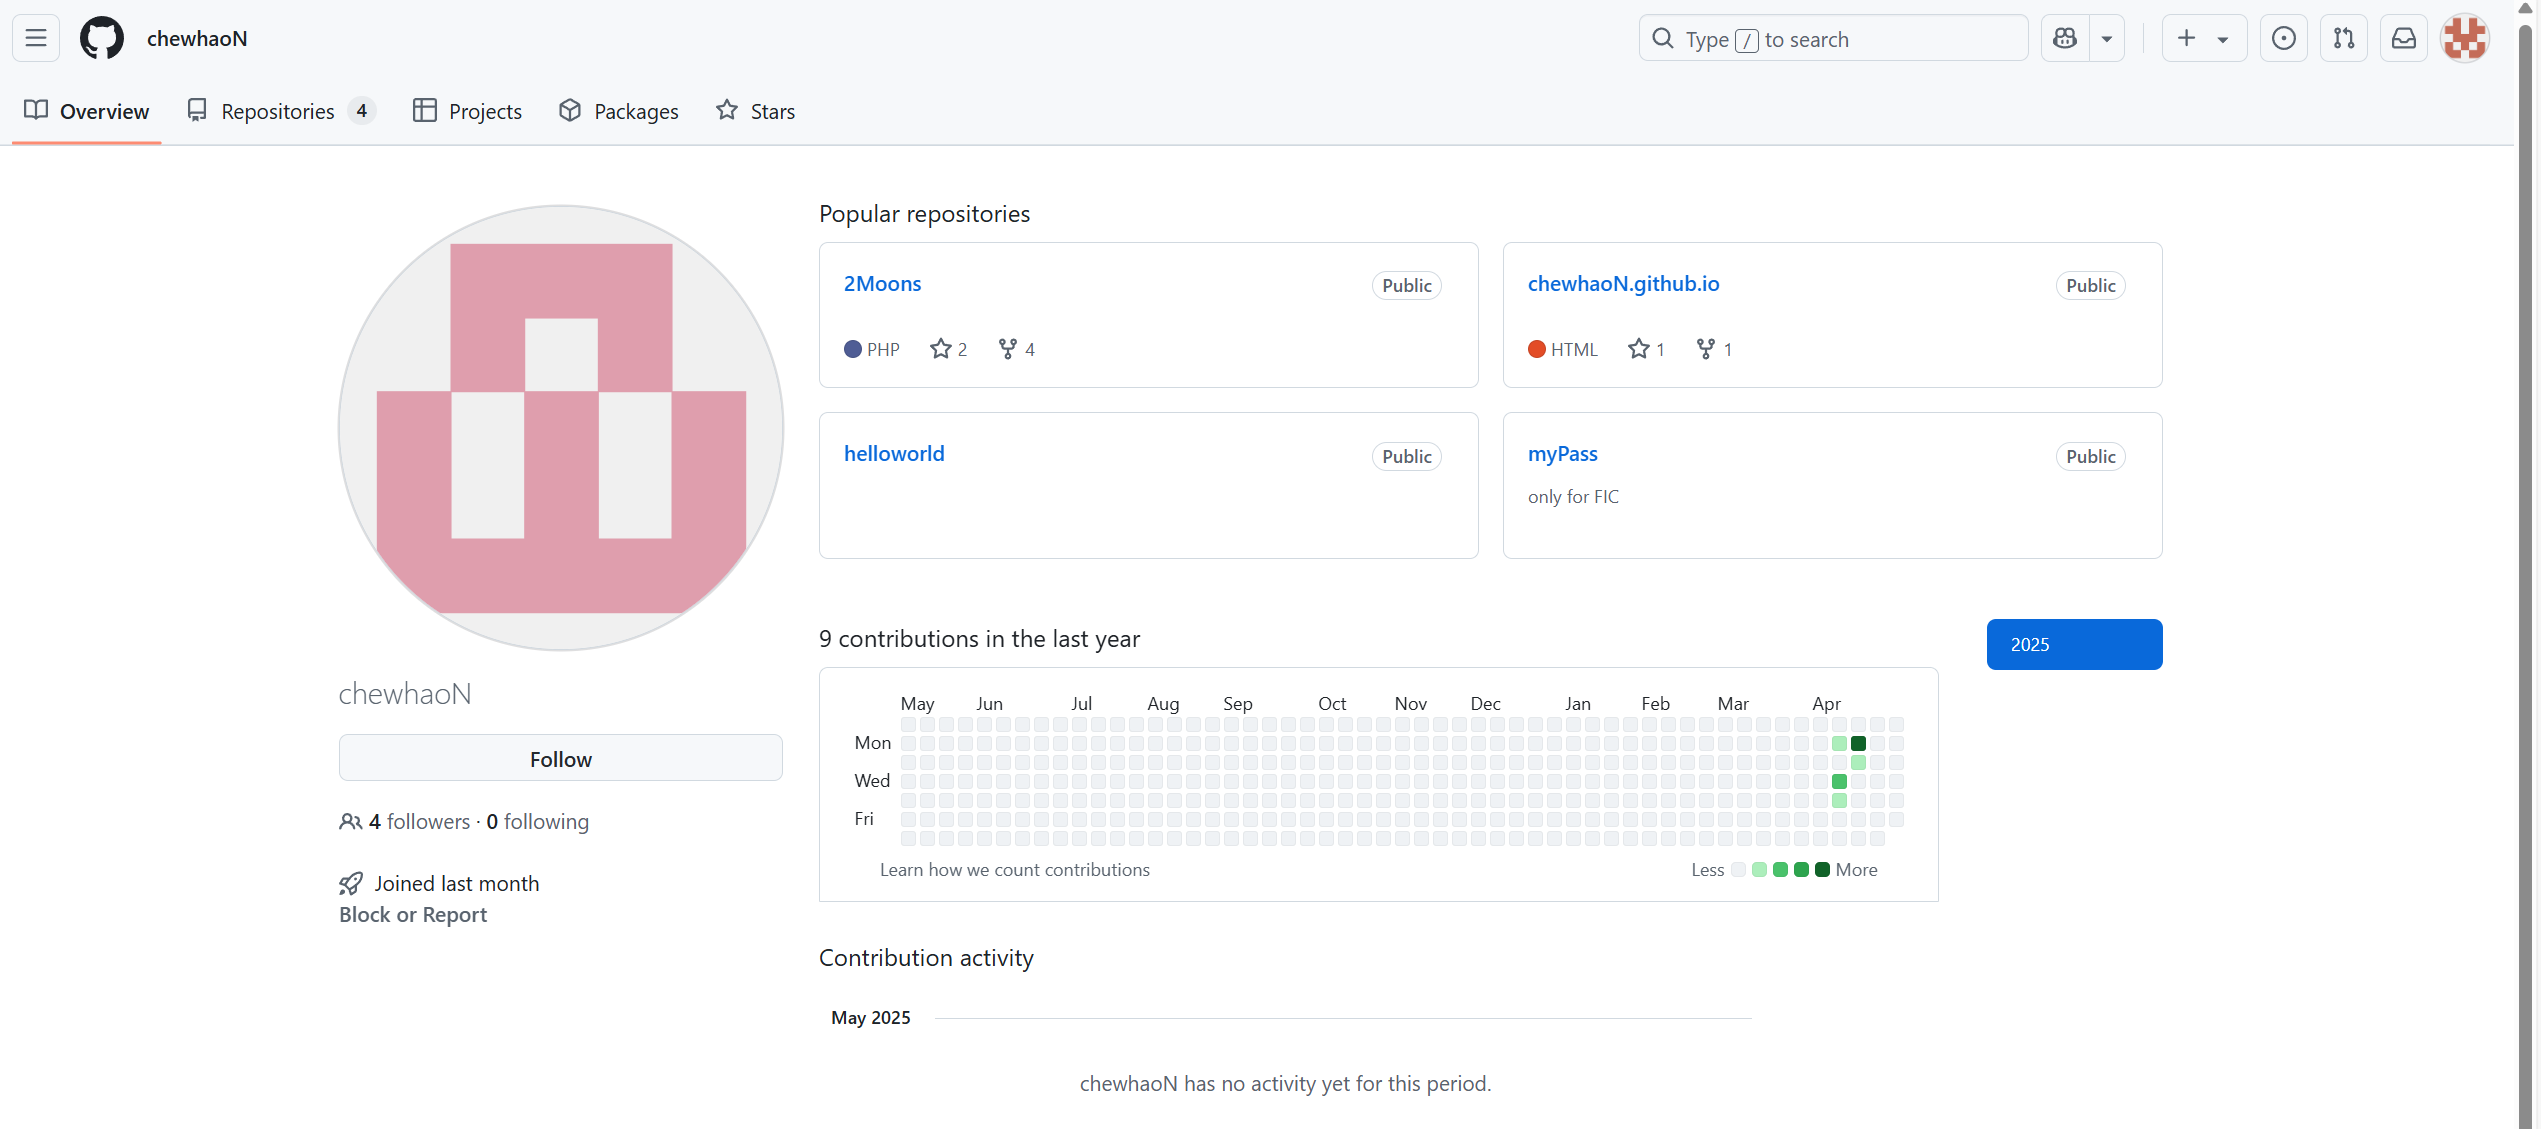Click the 2Moons fork count icon
2541x1129 pixels.
click(1008, 349)
